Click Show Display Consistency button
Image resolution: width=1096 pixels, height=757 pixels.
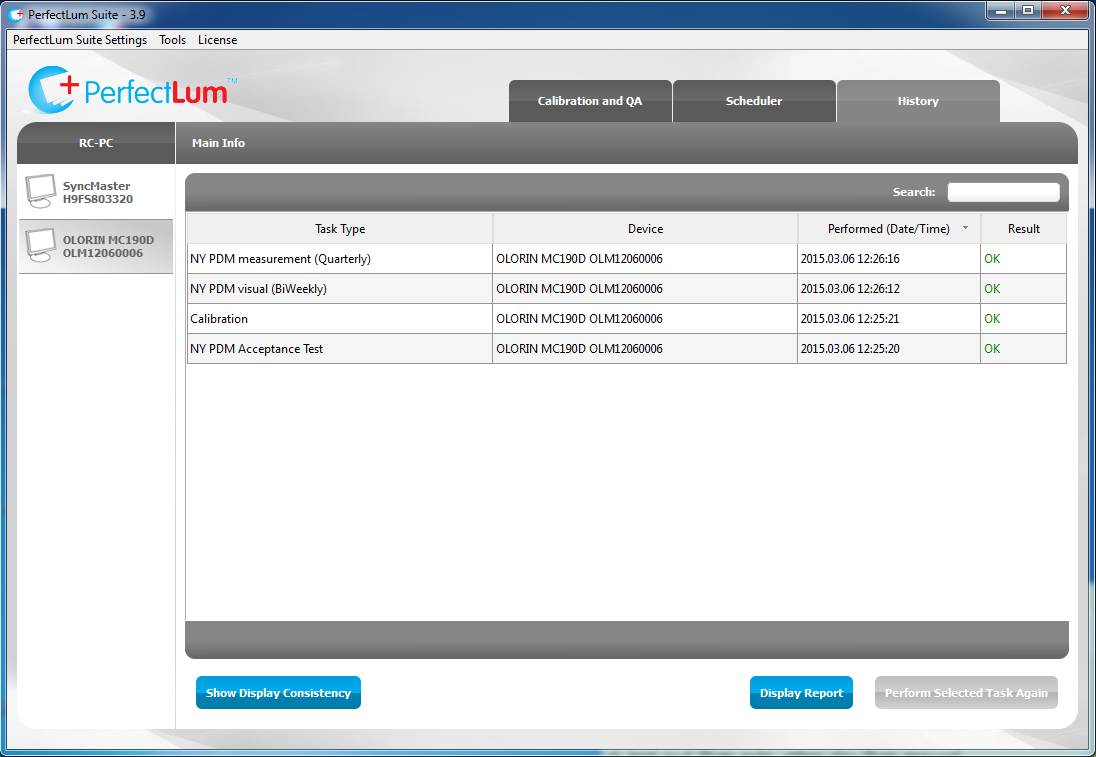coord(278,693)
